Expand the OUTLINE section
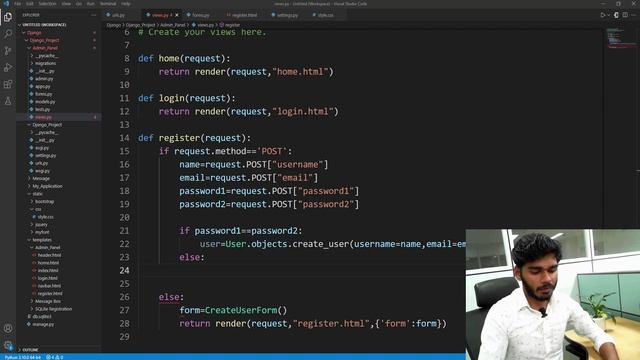The image size is (640, 360). coord(31,350)
